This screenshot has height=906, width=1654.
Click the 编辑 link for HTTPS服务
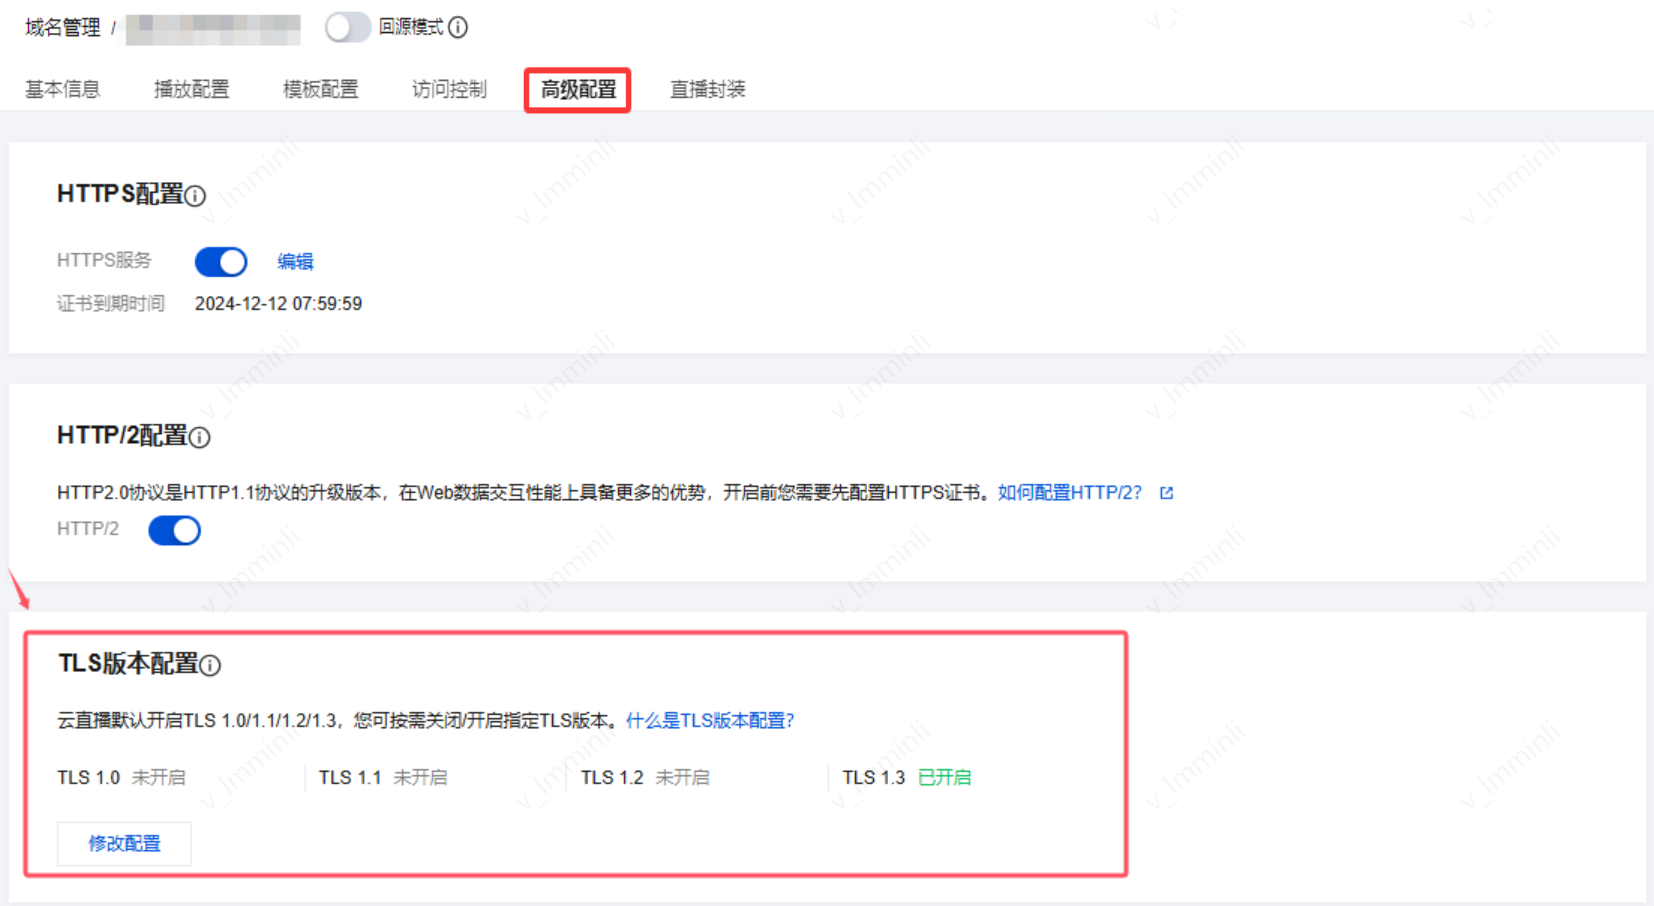[295, 262]
